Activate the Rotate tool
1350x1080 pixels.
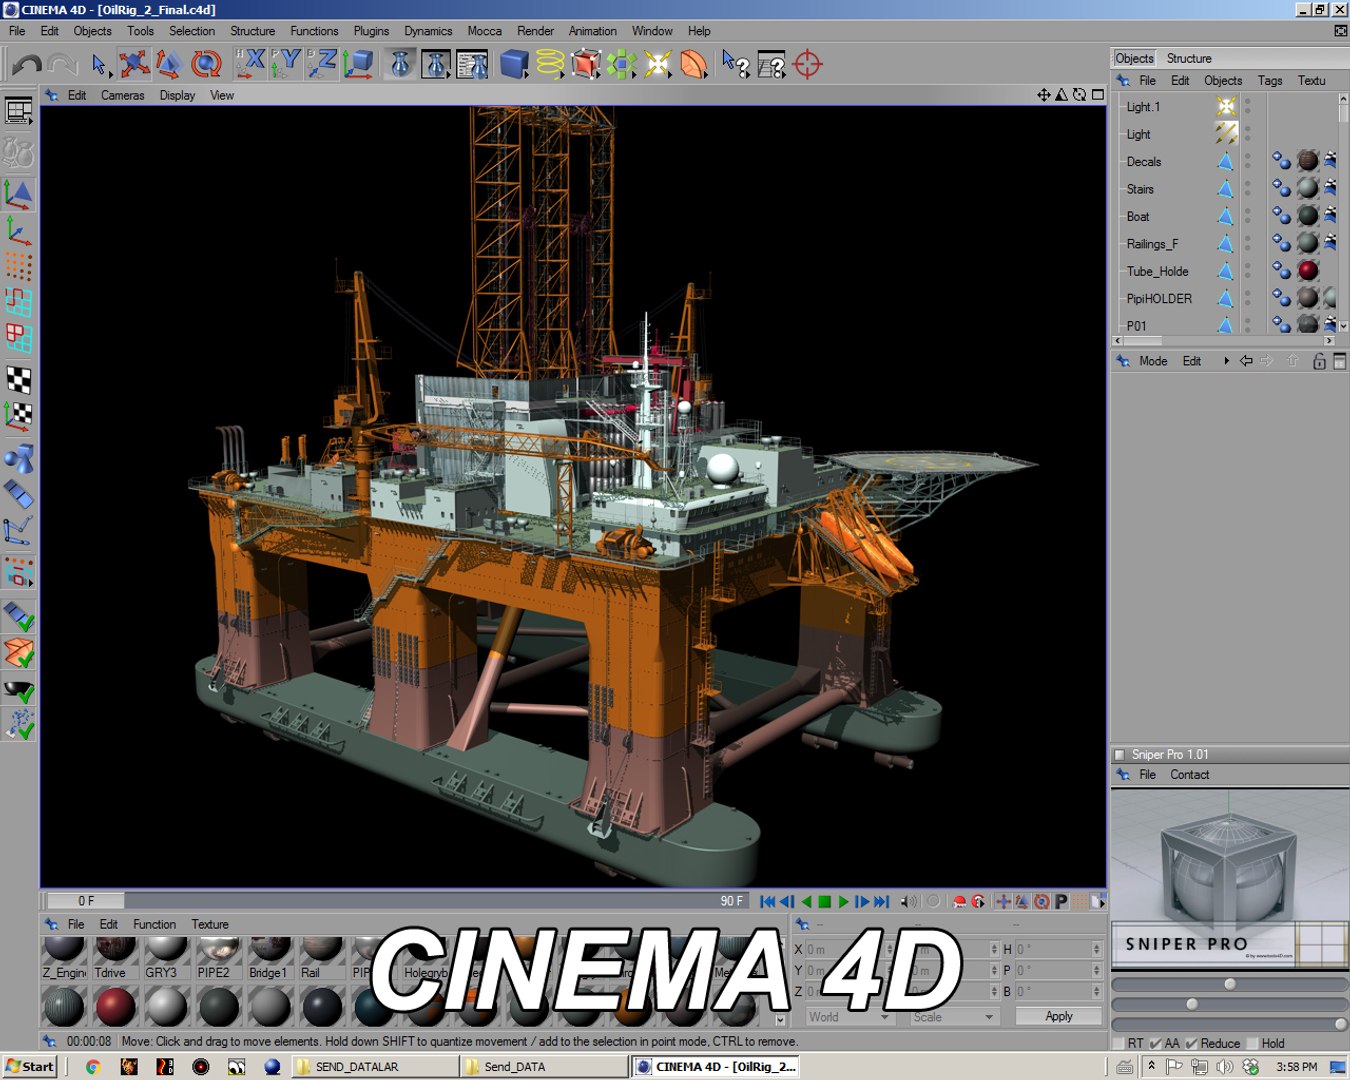pos(206,65)
